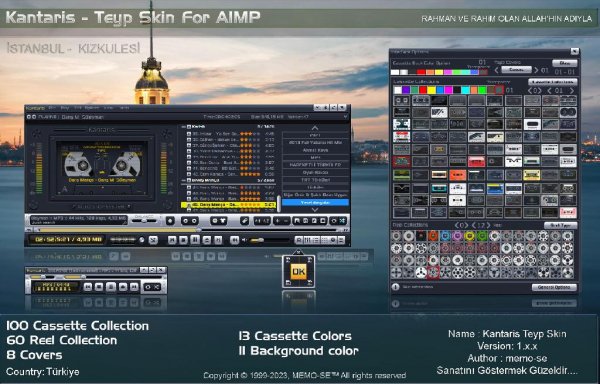Click the link/chain icon in middle toolbar
600x384 pixels.
tap(244, 221)
